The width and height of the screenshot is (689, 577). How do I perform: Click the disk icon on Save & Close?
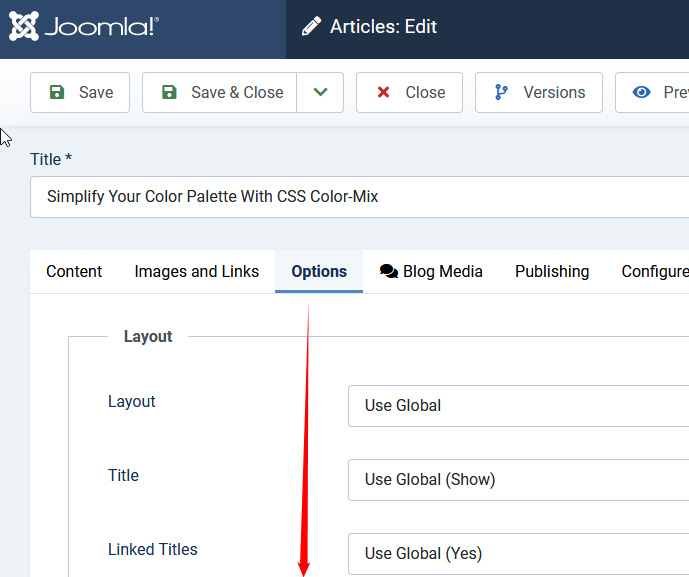[169, 92]
